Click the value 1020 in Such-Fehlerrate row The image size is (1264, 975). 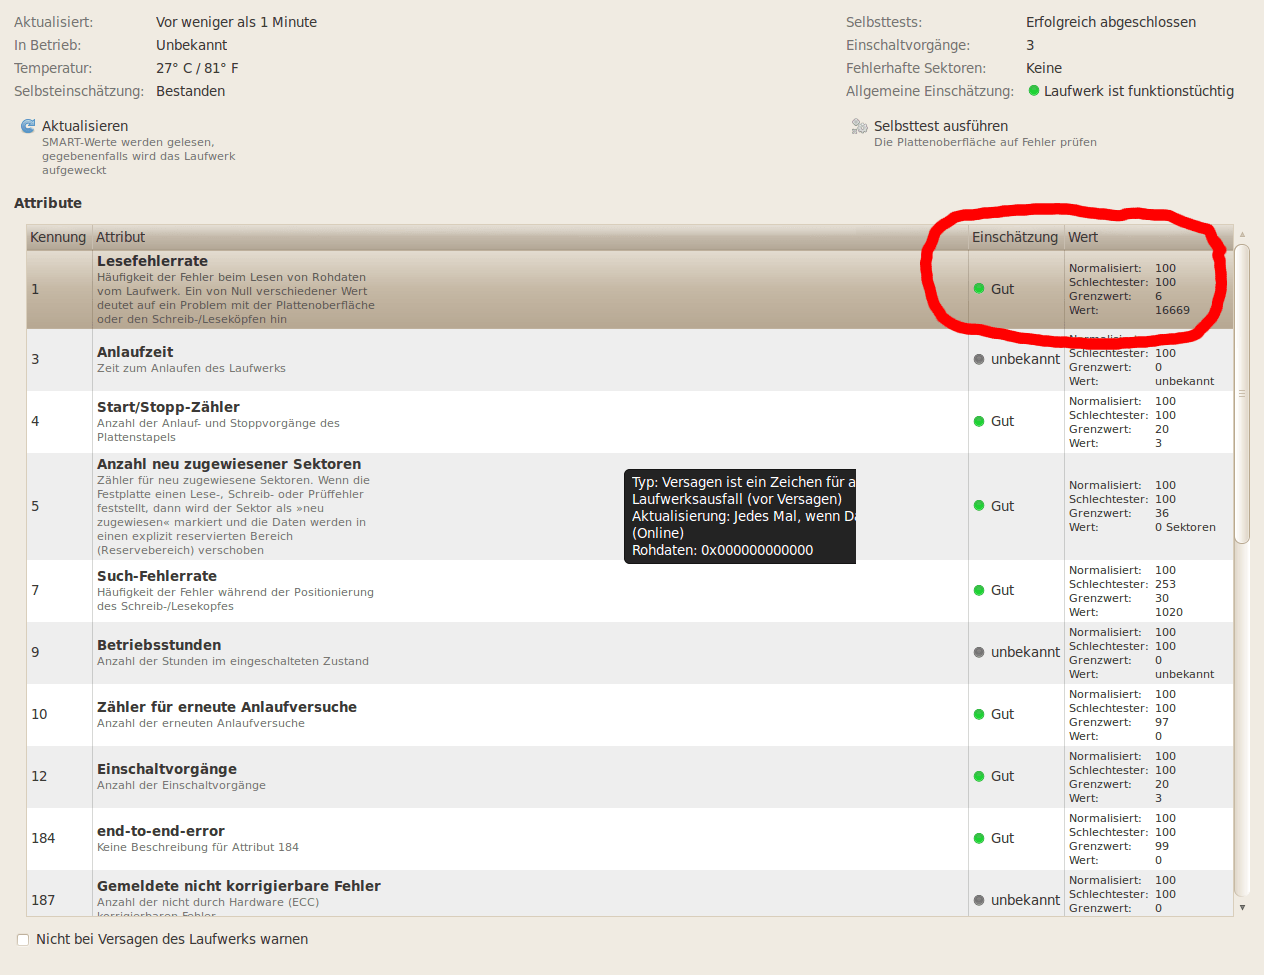[1169, 612]
